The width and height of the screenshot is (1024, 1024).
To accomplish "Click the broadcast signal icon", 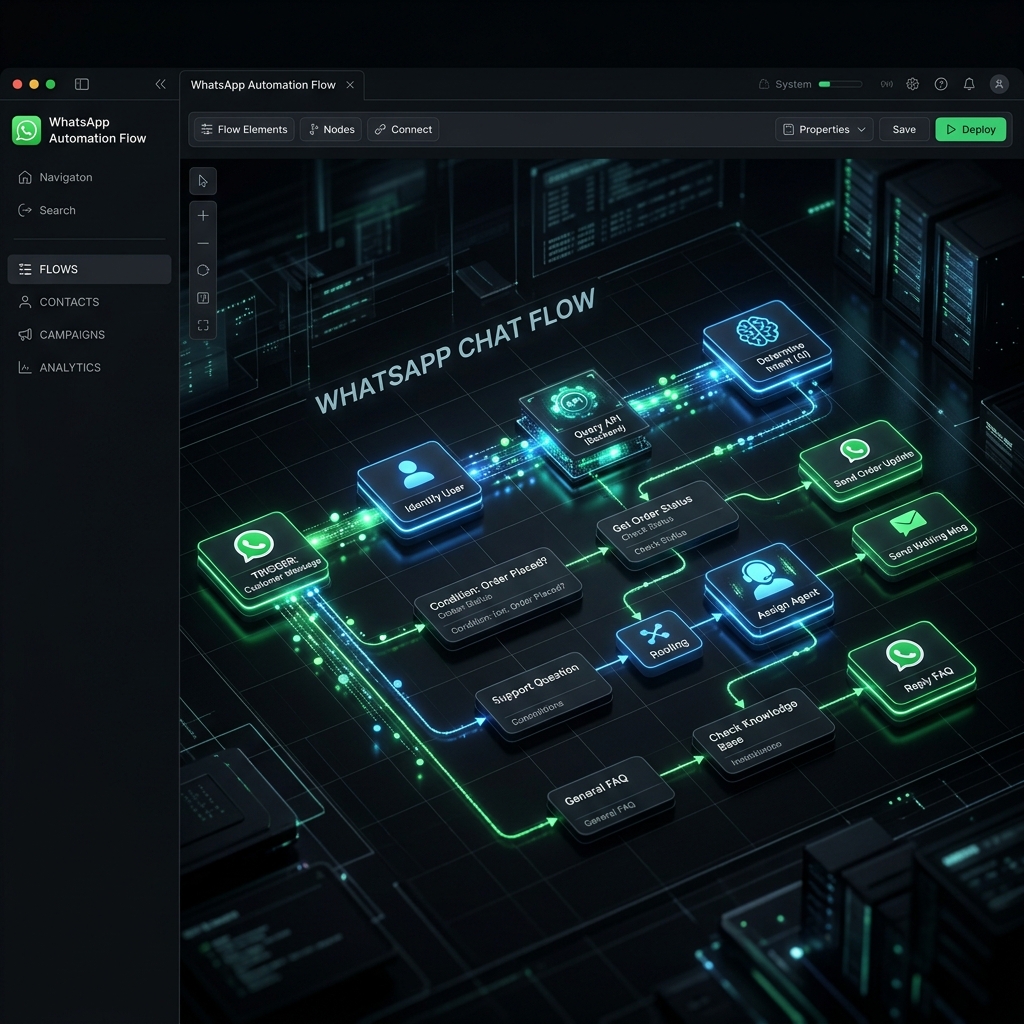I will coord(886,84).
